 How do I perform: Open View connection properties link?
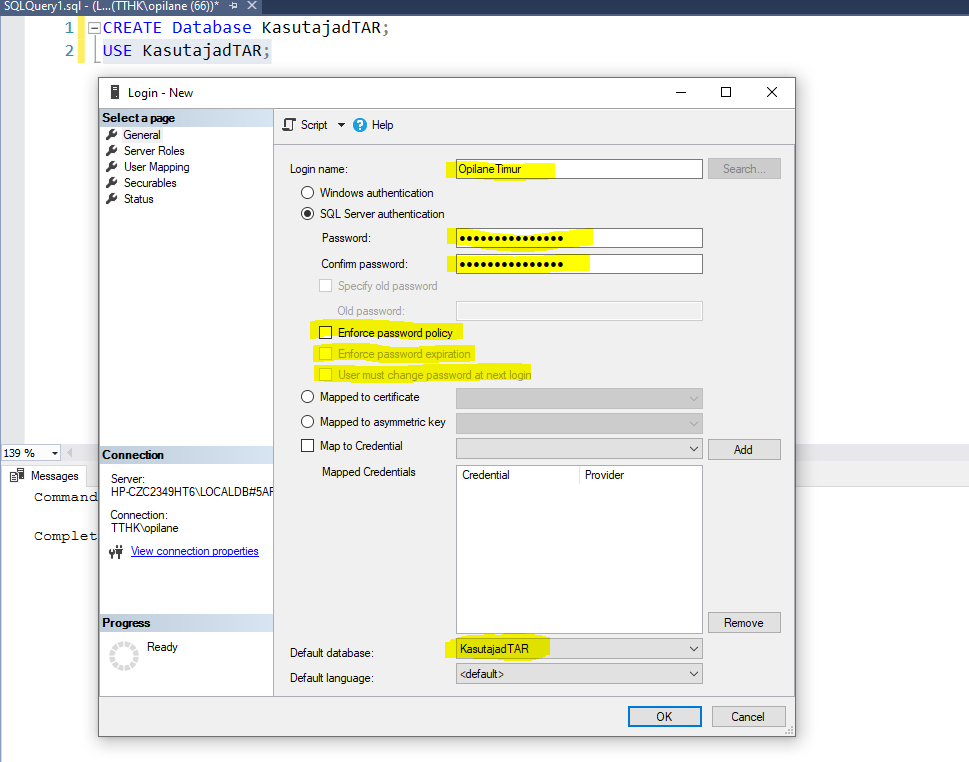[194, 551]
